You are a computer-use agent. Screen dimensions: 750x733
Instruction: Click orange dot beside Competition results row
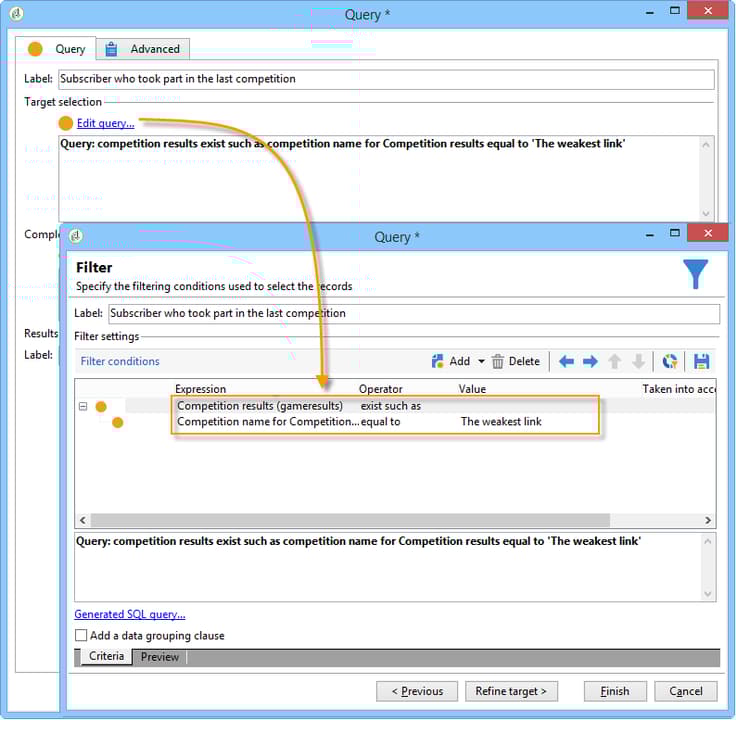(x=101, y=407)
